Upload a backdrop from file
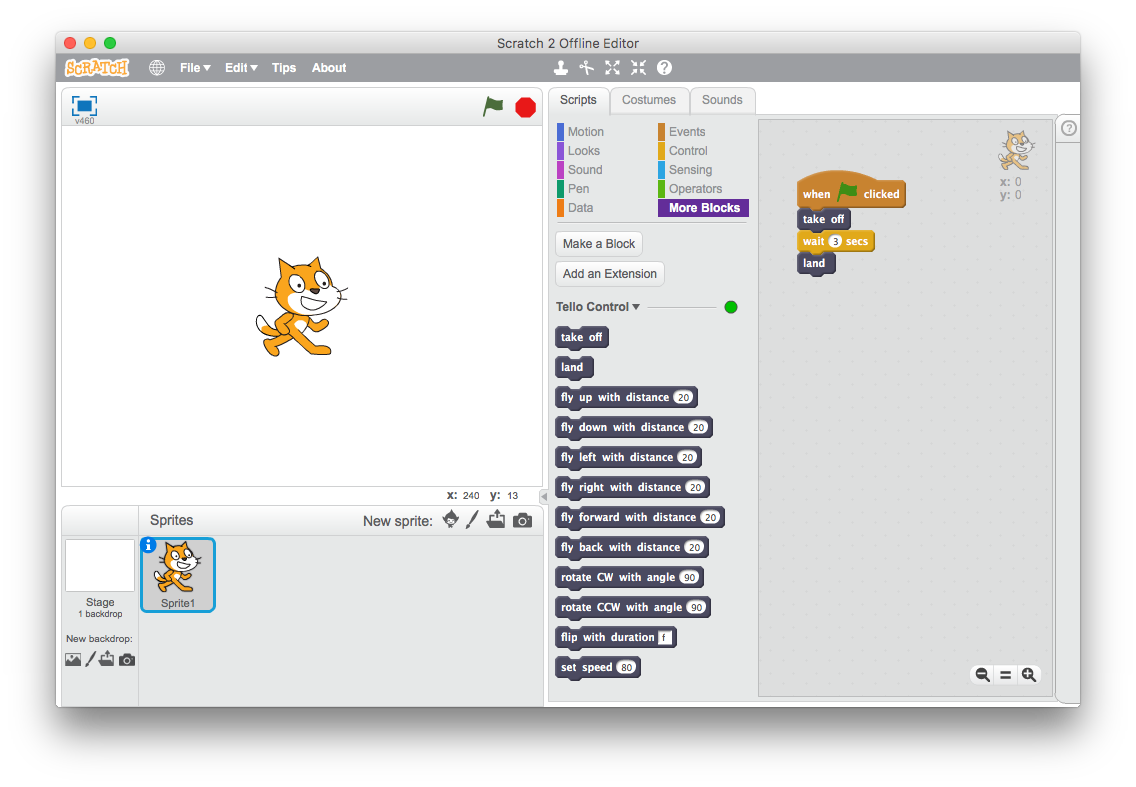1136x787 pixels. tap(106, 659)
